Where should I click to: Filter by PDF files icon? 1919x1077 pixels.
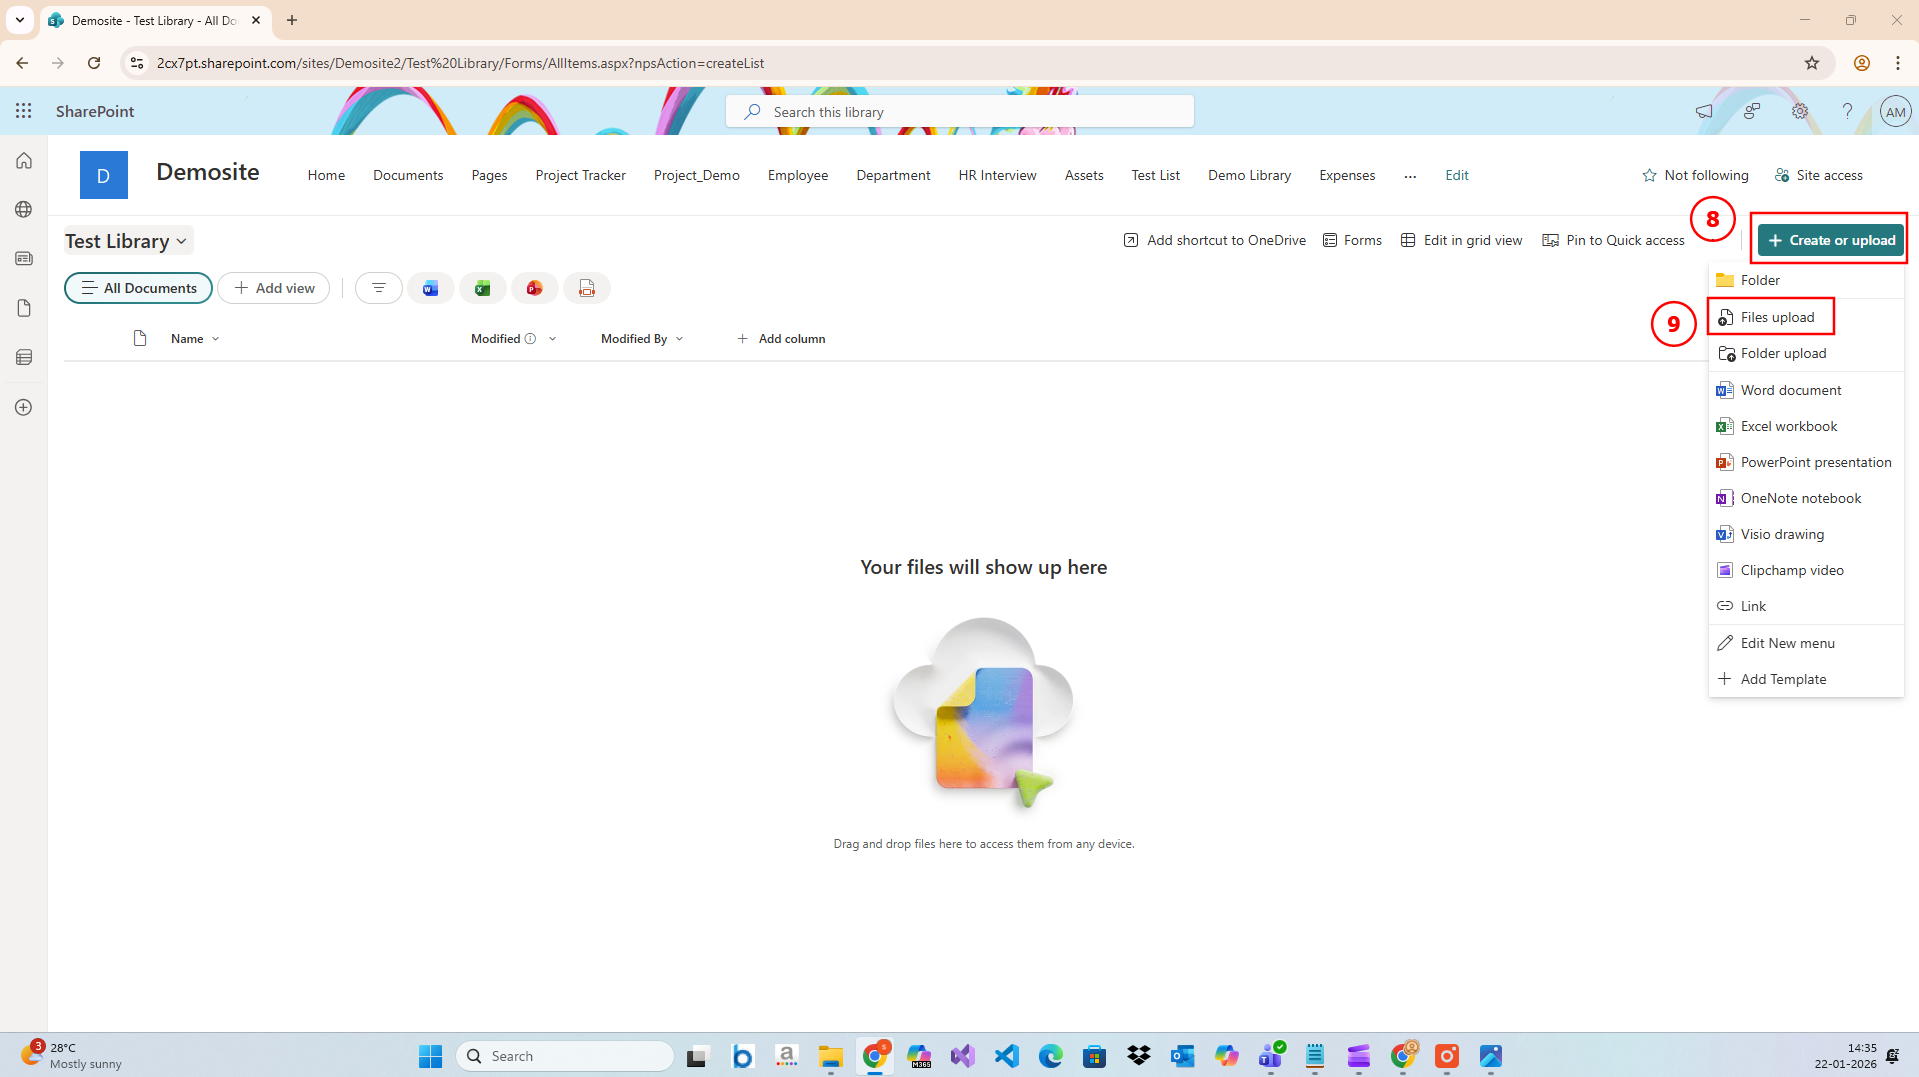(587, 288)
